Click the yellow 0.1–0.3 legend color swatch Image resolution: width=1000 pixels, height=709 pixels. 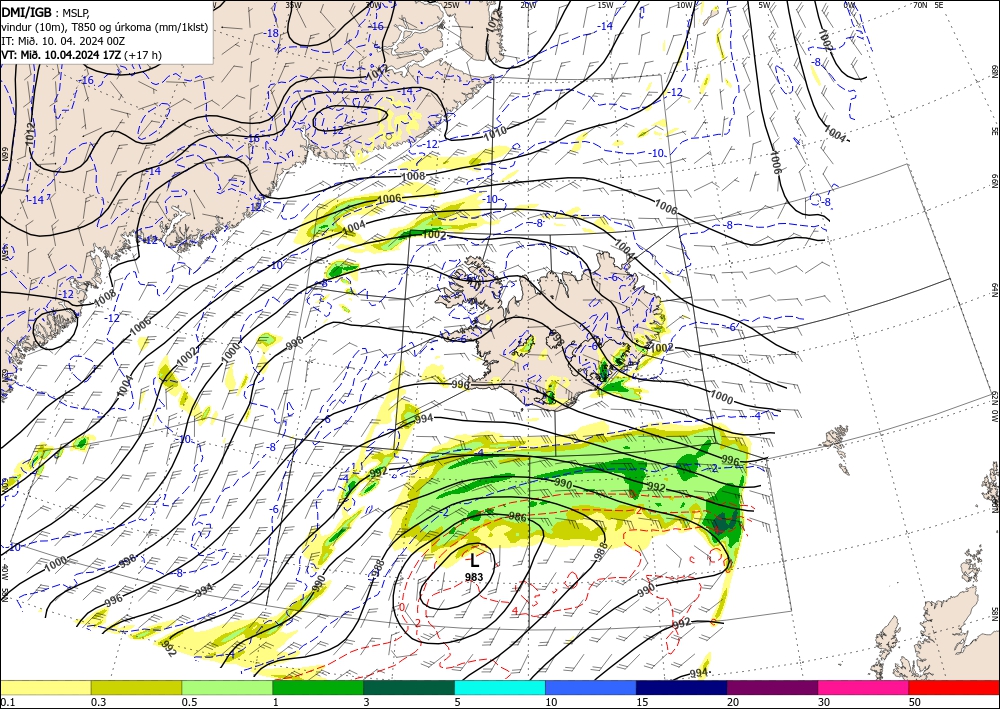(45, 687)
